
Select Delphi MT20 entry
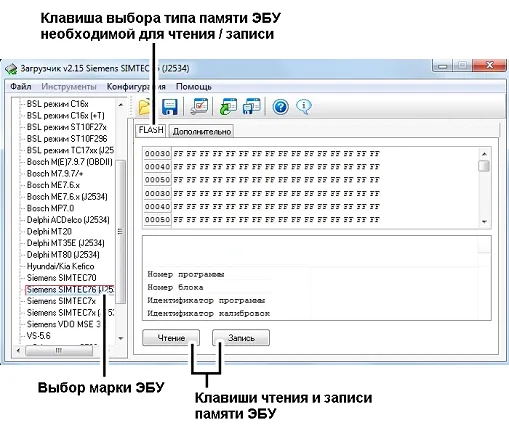pyautogui.click(x=49, y=231)
